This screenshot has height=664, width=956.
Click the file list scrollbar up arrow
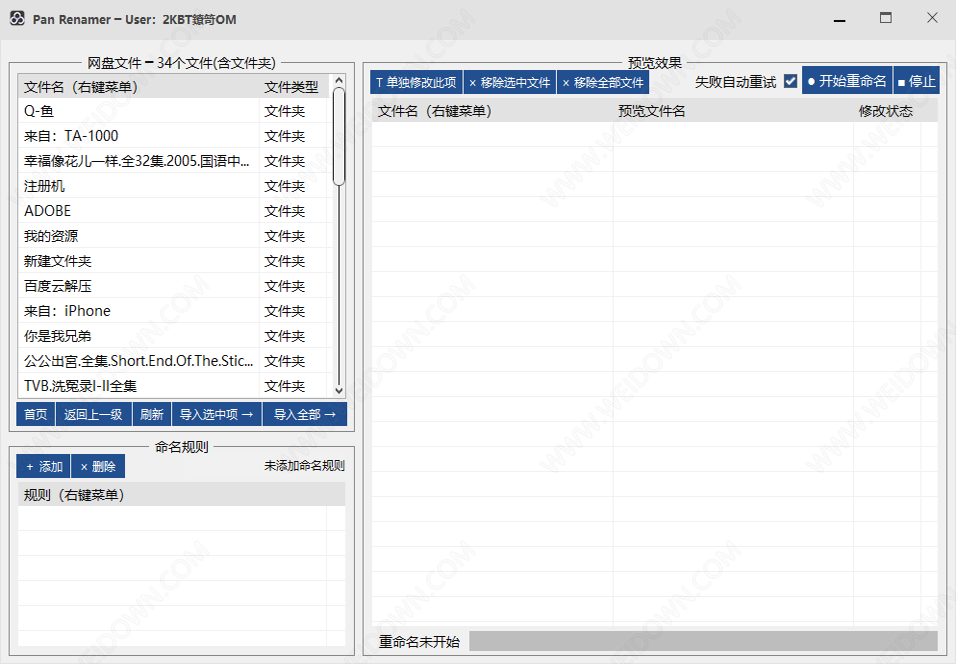click(x=339, y=80)
